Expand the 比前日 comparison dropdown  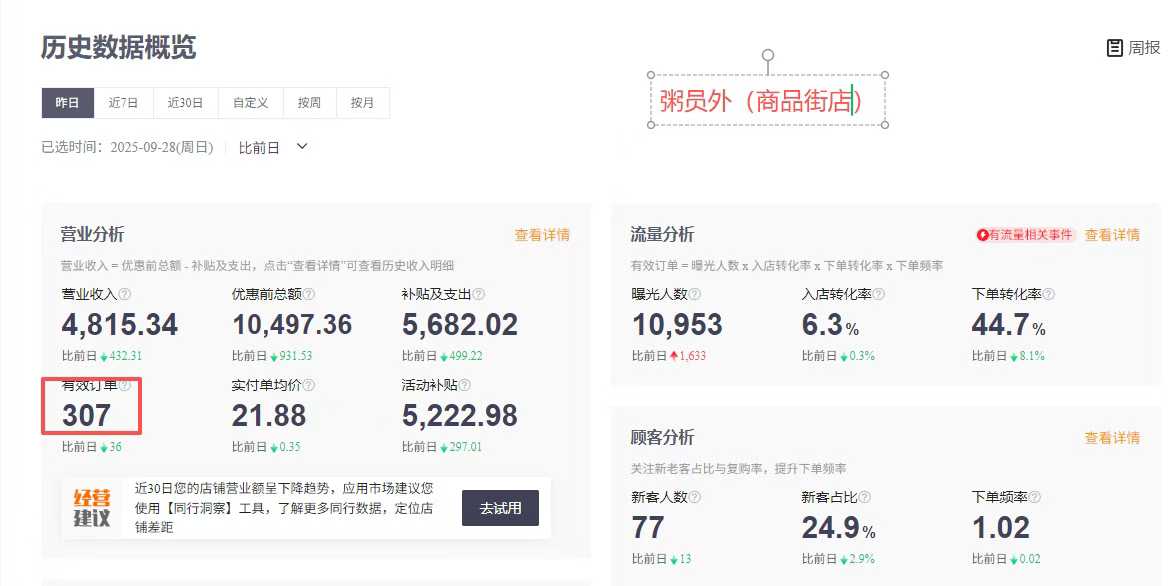302,147
